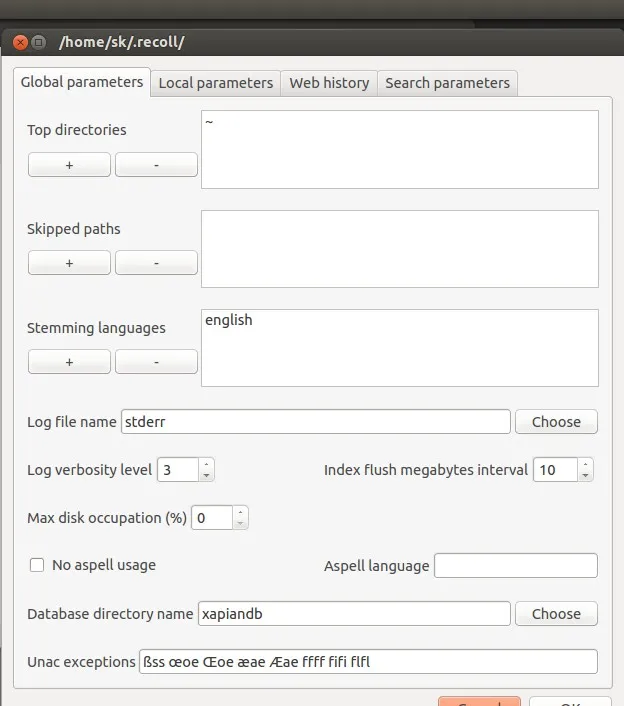Add a new skipped path with plus
624x706 pixels.
tap(69, 263)
